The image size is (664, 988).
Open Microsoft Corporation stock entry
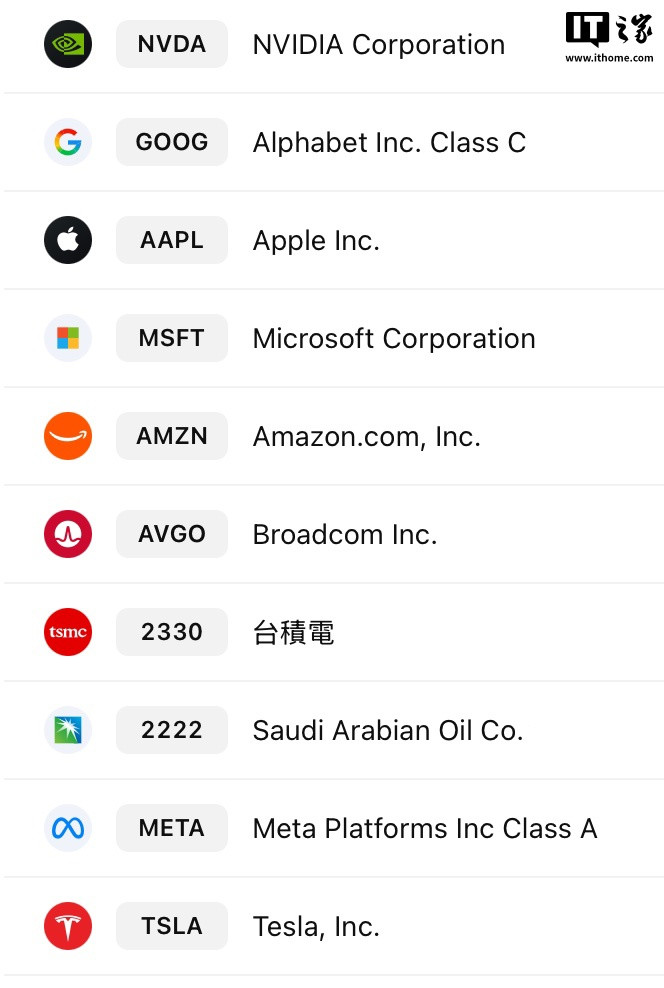point(394,338)
